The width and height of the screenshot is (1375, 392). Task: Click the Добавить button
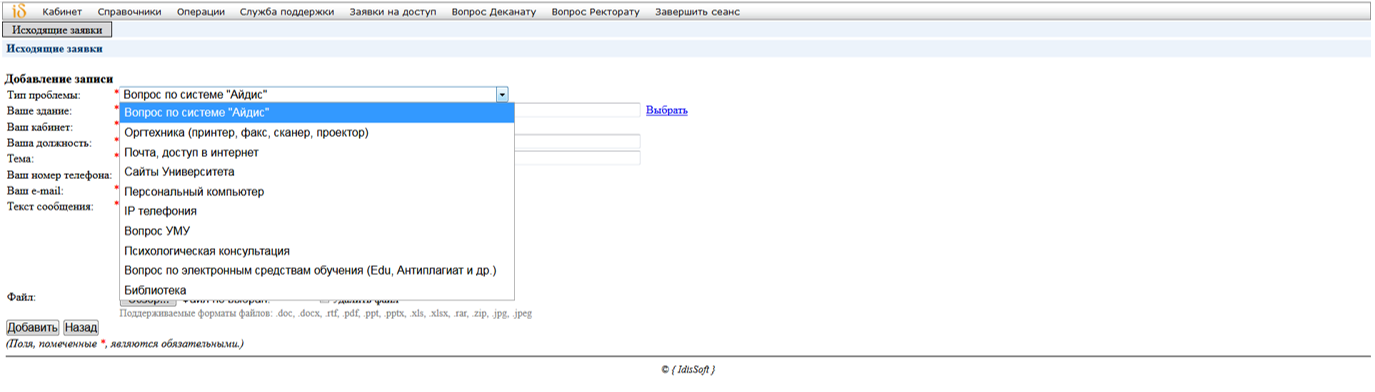[33, 327]
